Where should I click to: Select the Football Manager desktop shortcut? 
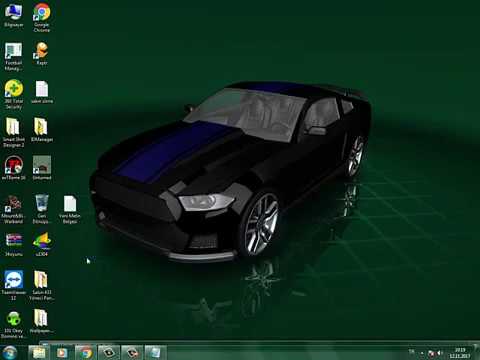click(13, 56)
